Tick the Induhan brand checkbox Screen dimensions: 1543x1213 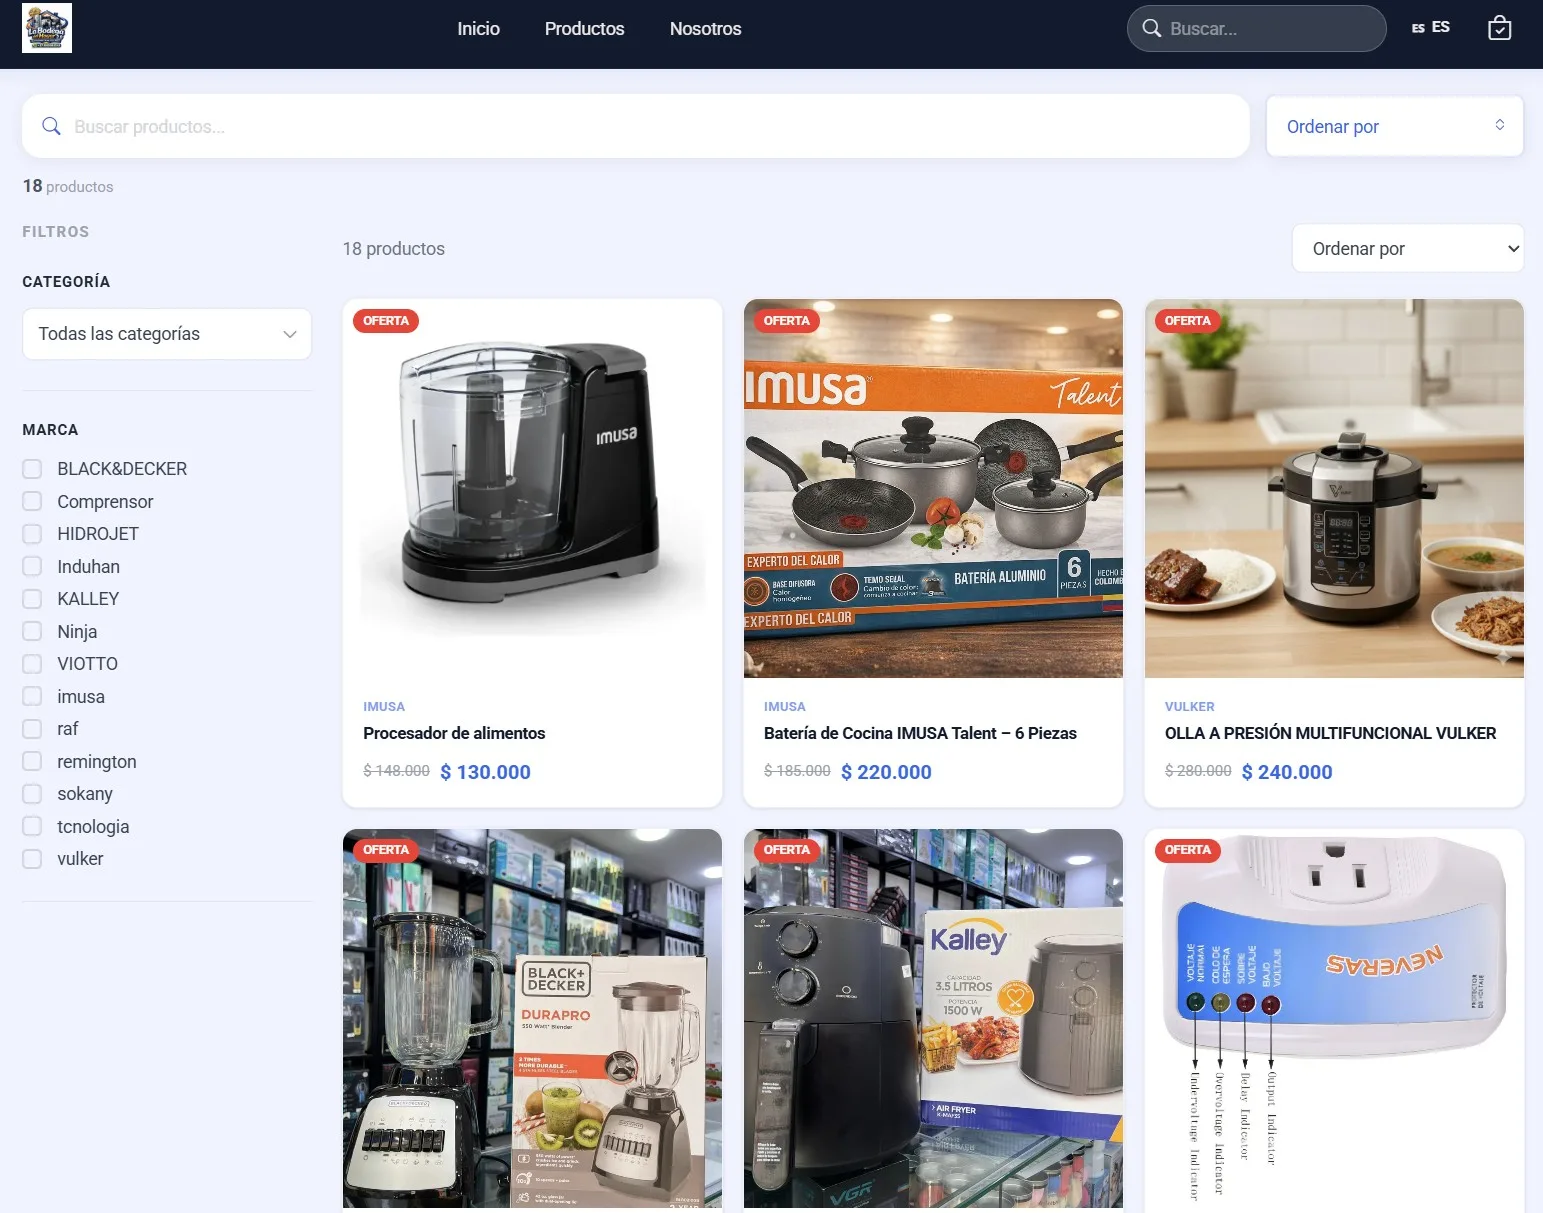[x=32, y=566]
